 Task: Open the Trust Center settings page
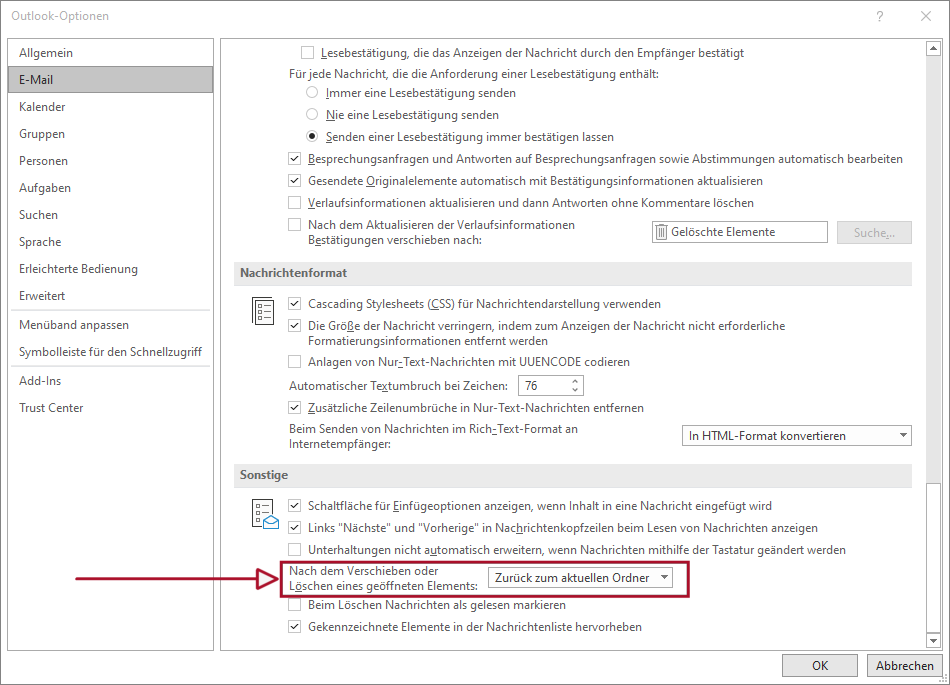(x=51, y=407)
